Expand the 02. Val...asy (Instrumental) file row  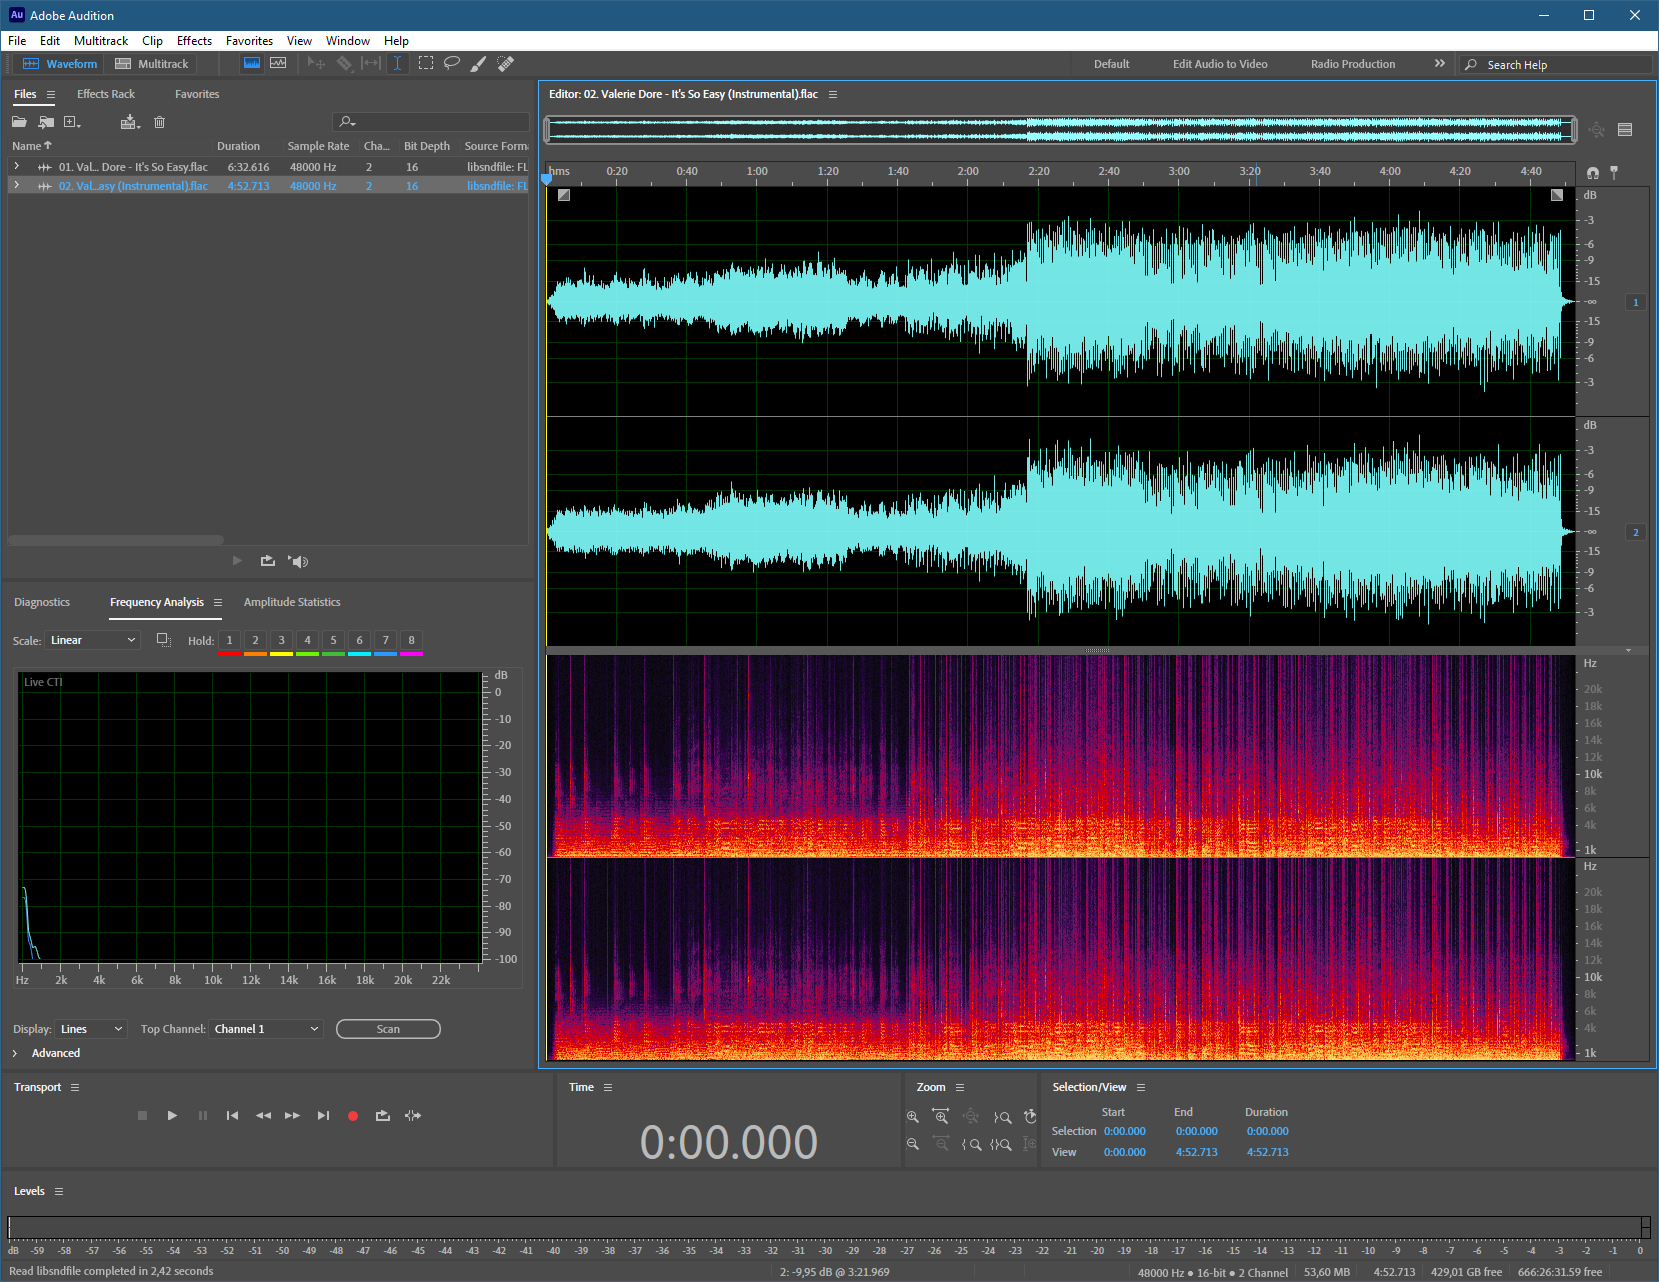pos(16,186)
